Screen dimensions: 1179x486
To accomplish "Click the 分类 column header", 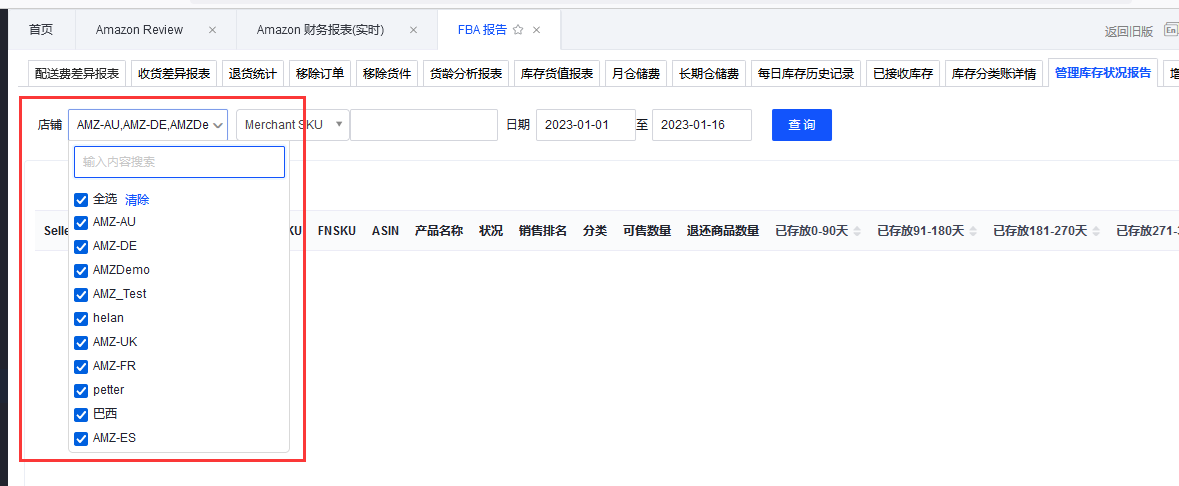I will coord(595,231).
